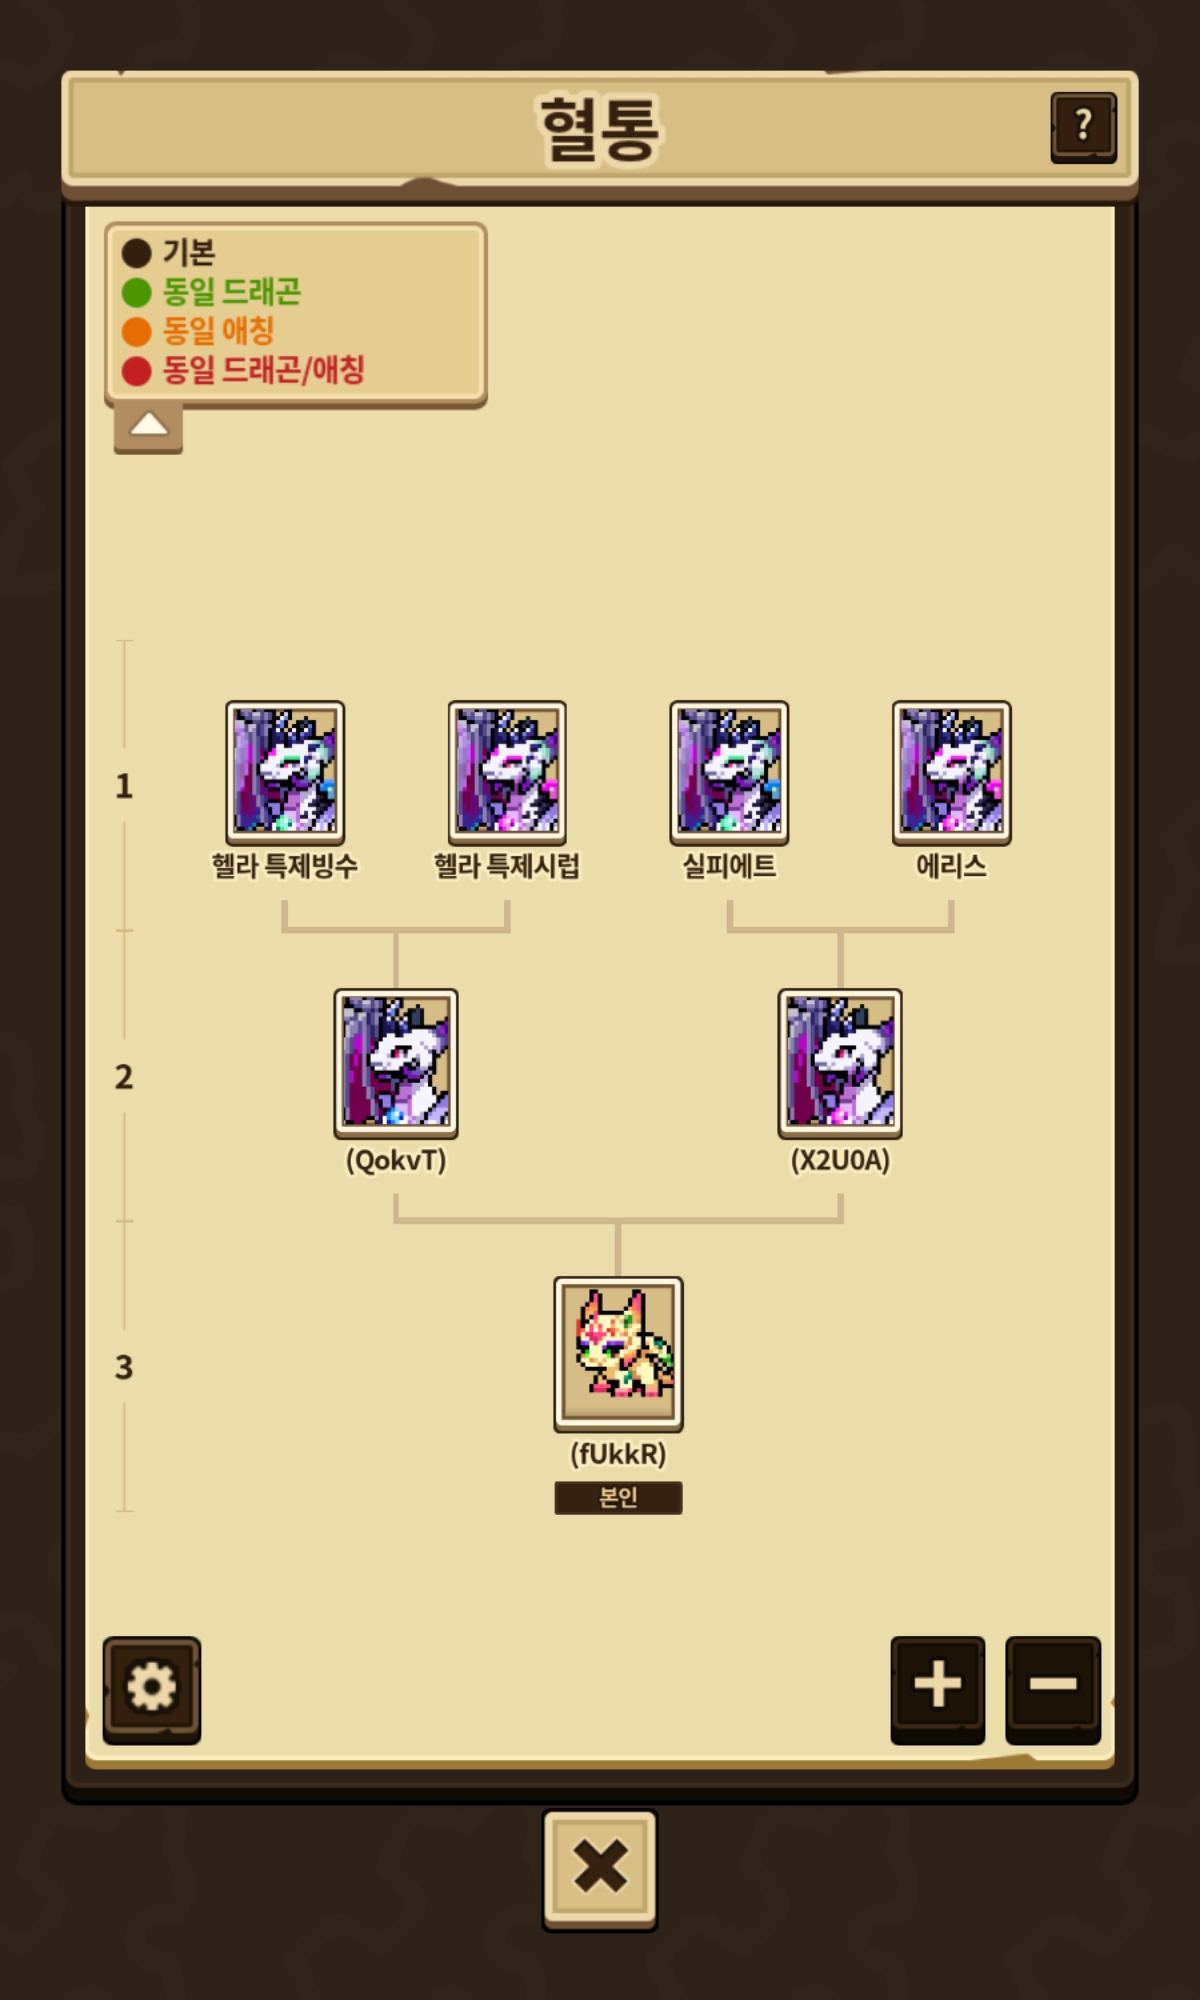Click the generation 3 marker
Image resolution: width=1200 pixels, height=2000 pixels.
click(x=124, y=1367)
